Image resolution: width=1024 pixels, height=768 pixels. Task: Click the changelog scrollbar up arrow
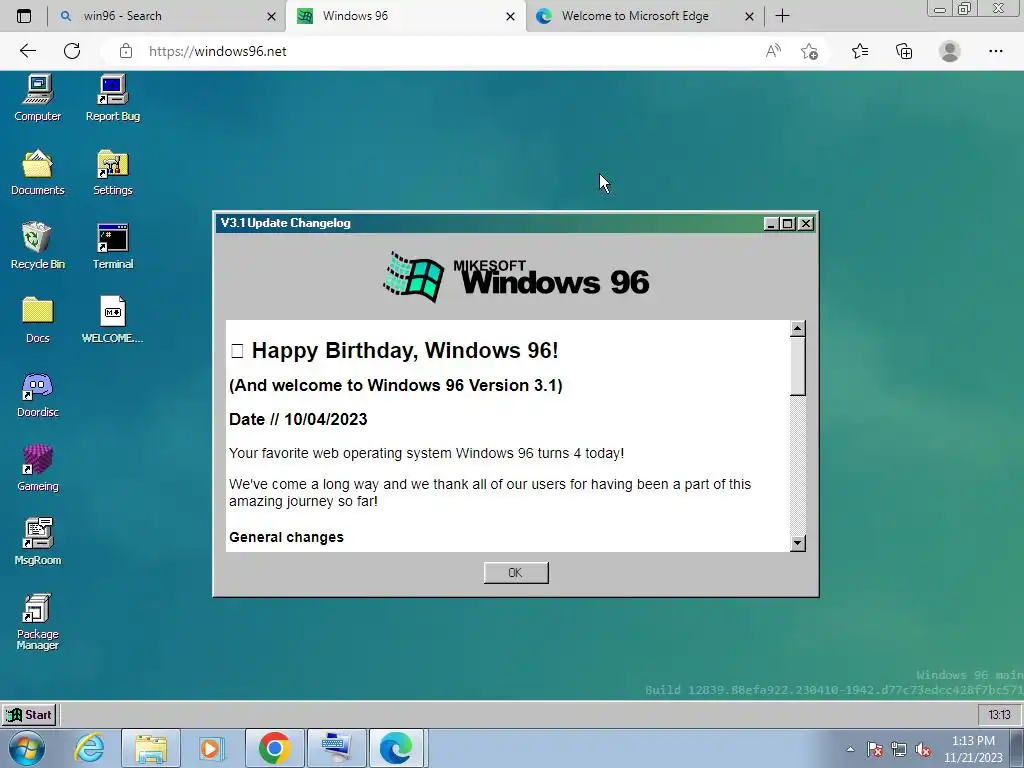[x=797, y=328]
